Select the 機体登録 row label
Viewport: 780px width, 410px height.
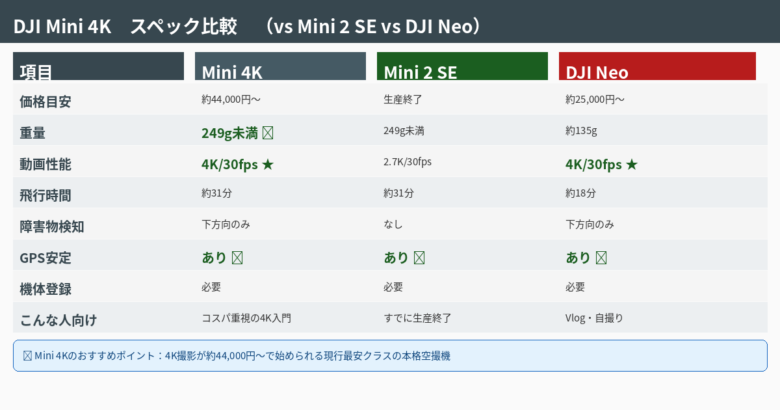(x=45, y=289)
